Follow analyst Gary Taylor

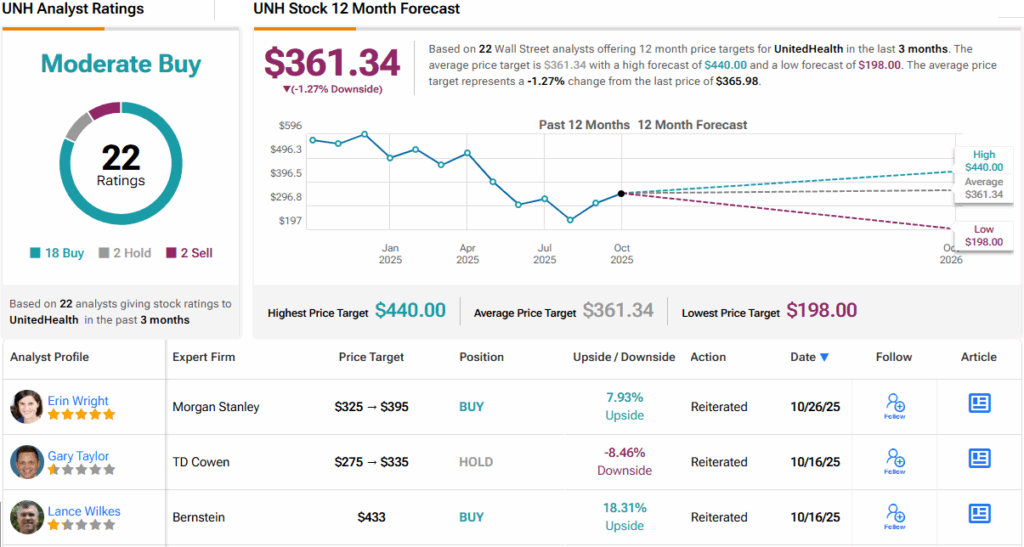[x=895, y=461]
